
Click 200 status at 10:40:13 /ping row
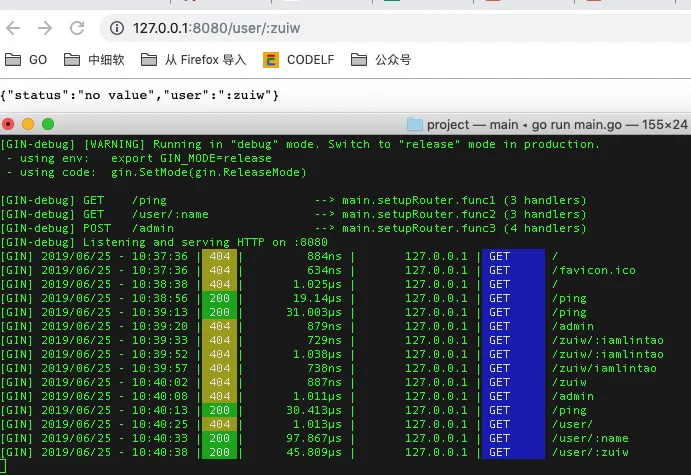[x=219, y=411]
